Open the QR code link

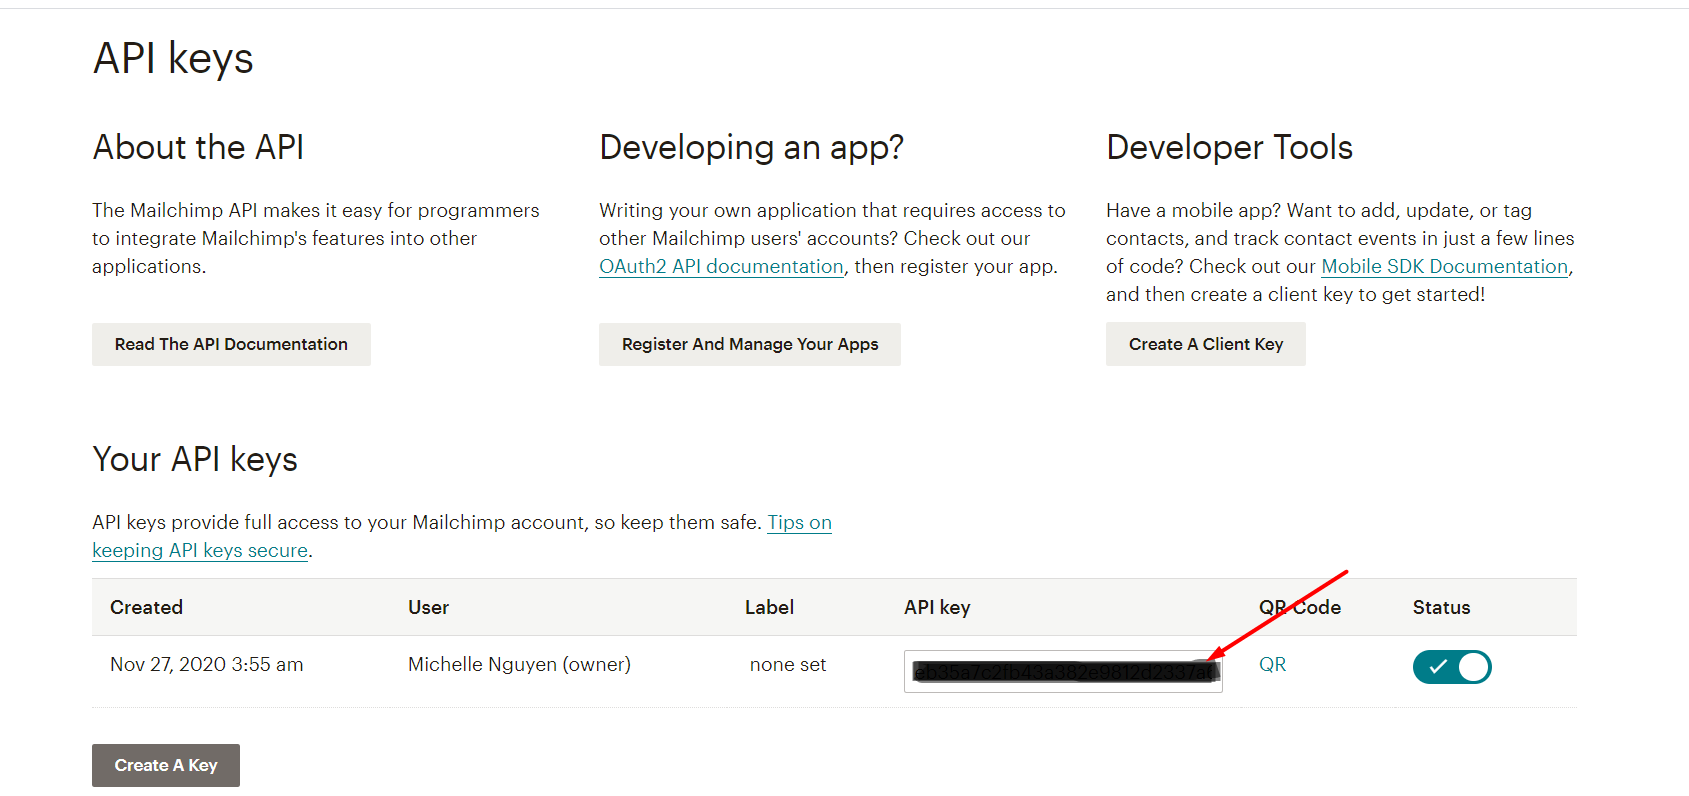(1272, 664)
